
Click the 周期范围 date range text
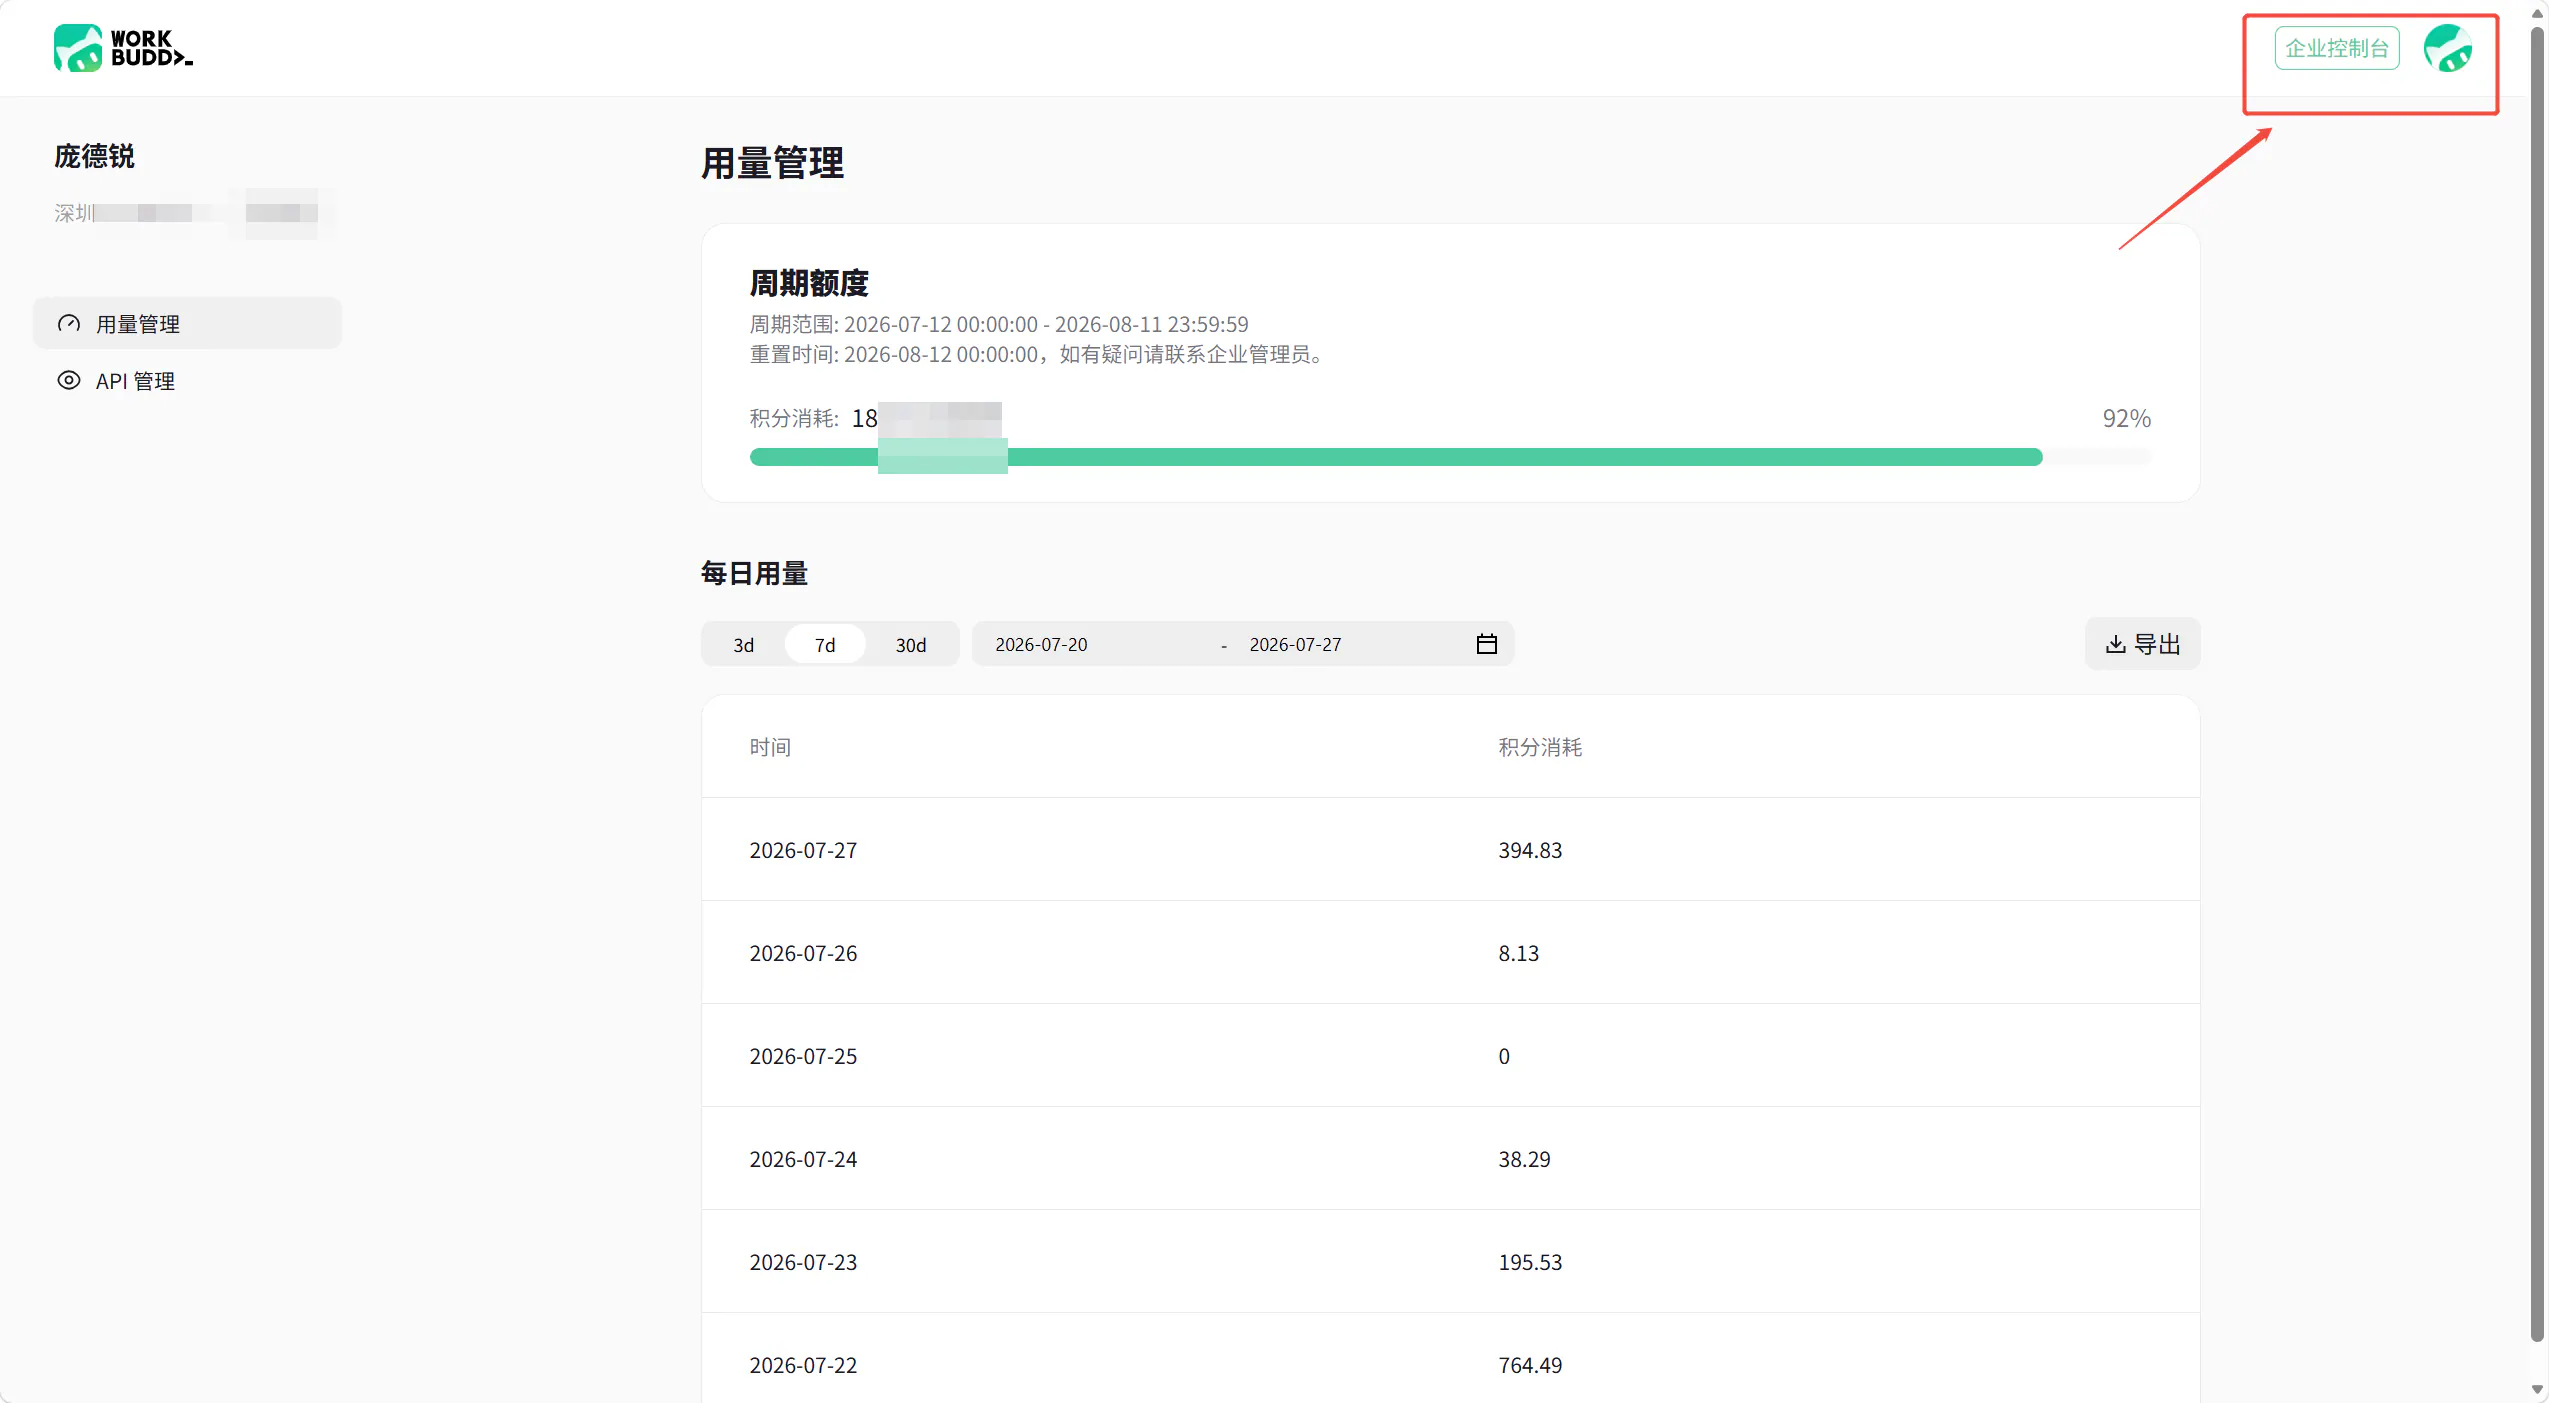click(x=999, y=324)
